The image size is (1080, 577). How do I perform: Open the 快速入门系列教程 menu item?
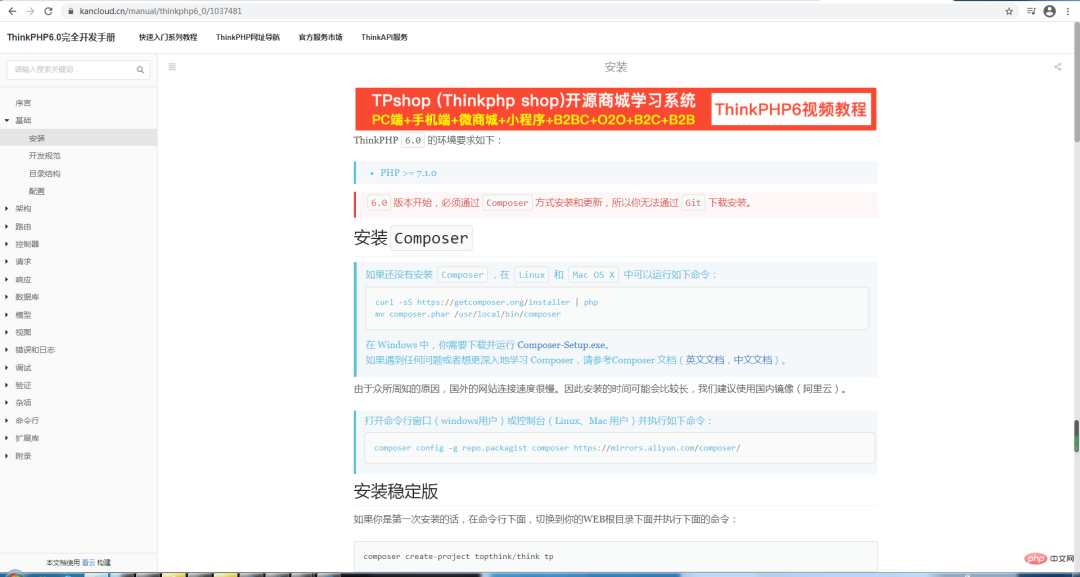[x=166, y=36]
